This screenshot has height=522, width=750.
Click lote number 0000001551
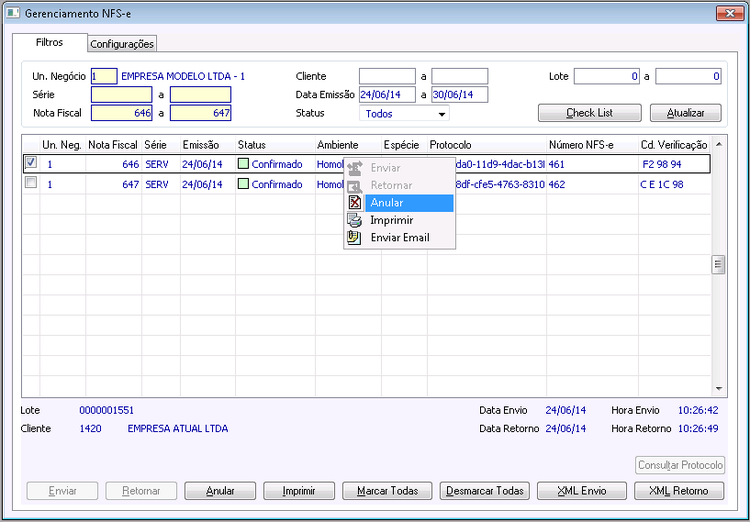coord(107,411)
